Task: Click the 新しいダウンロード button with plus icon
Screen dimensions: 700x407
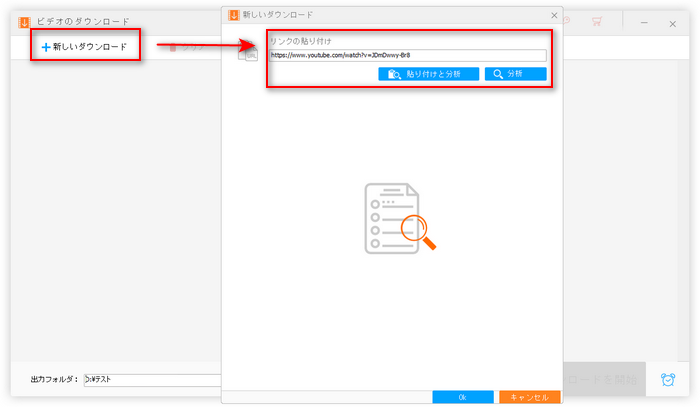Action: [84, 46]
